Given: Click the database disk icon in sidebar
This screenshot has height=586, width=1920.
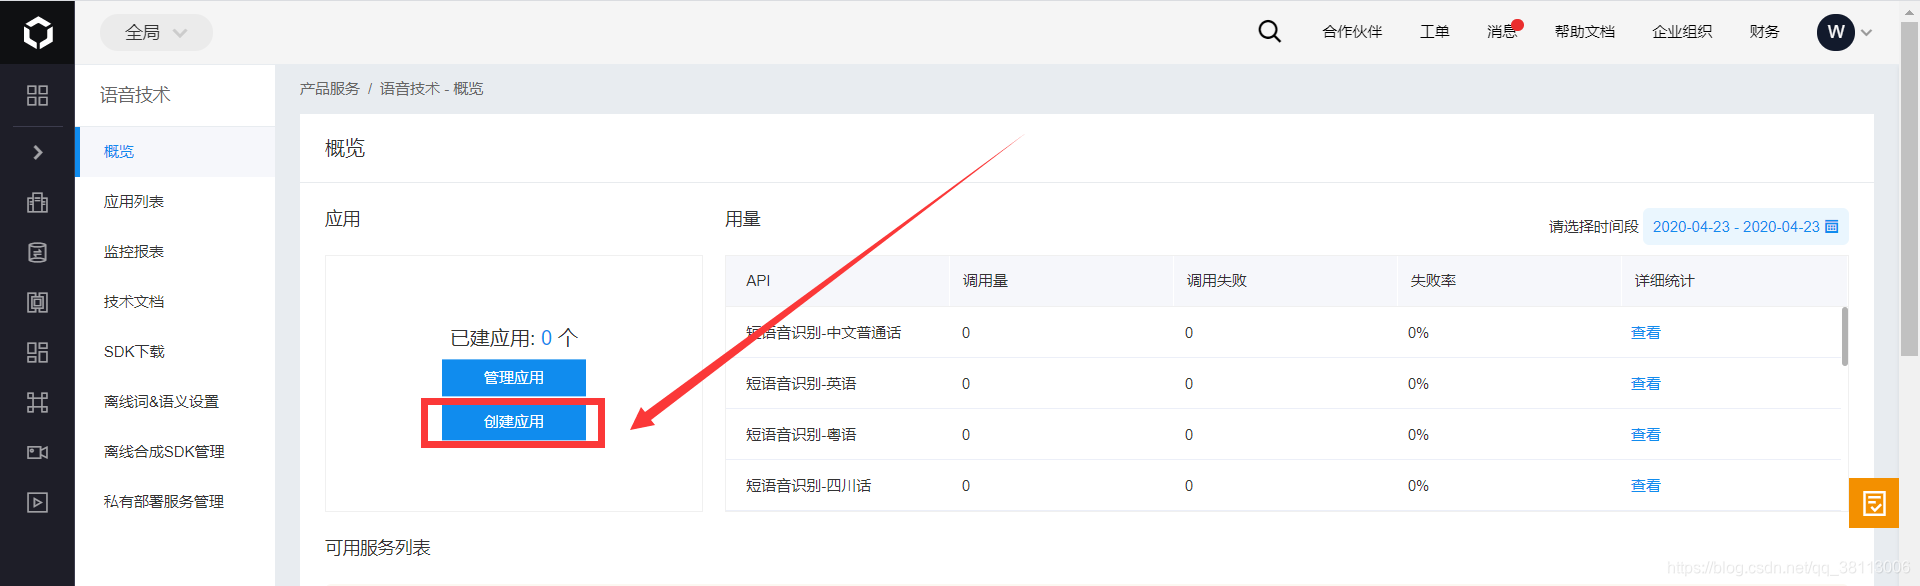Looking at the screenshot, I should point(37,252).
